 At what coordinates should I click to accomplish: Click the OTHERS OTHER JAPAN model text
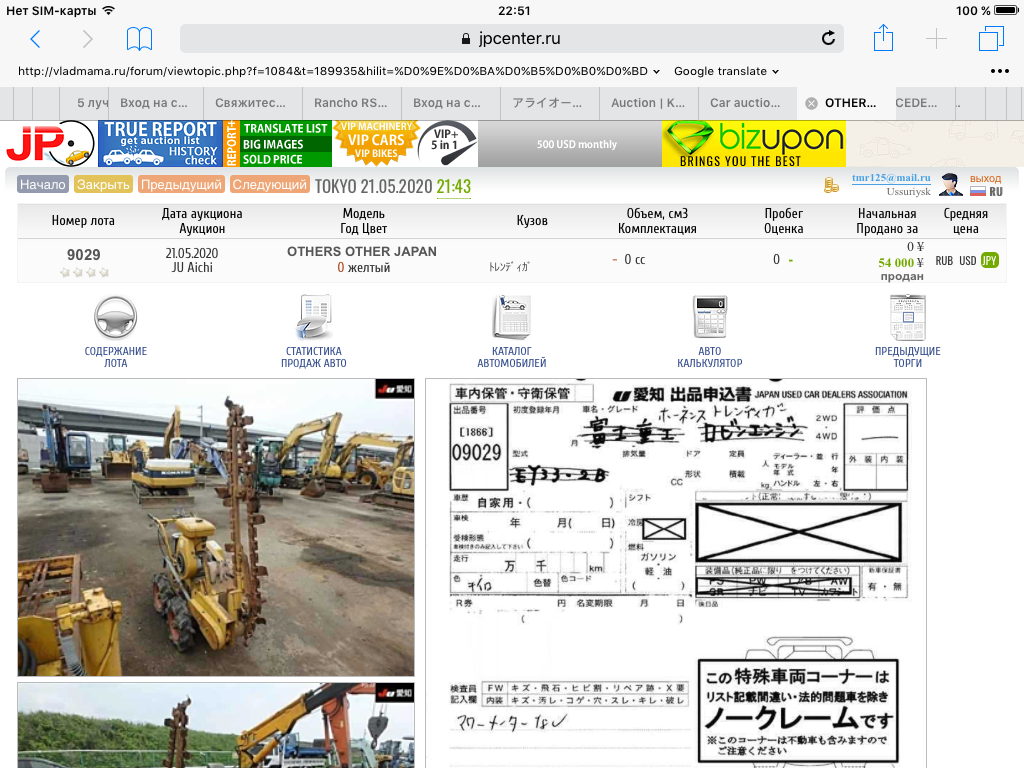[x=362, y=251]
